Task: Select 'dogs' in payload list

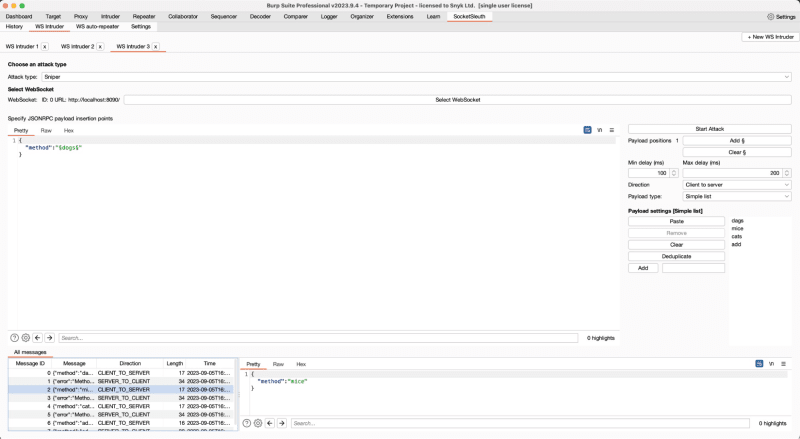Action: point(737,221)
